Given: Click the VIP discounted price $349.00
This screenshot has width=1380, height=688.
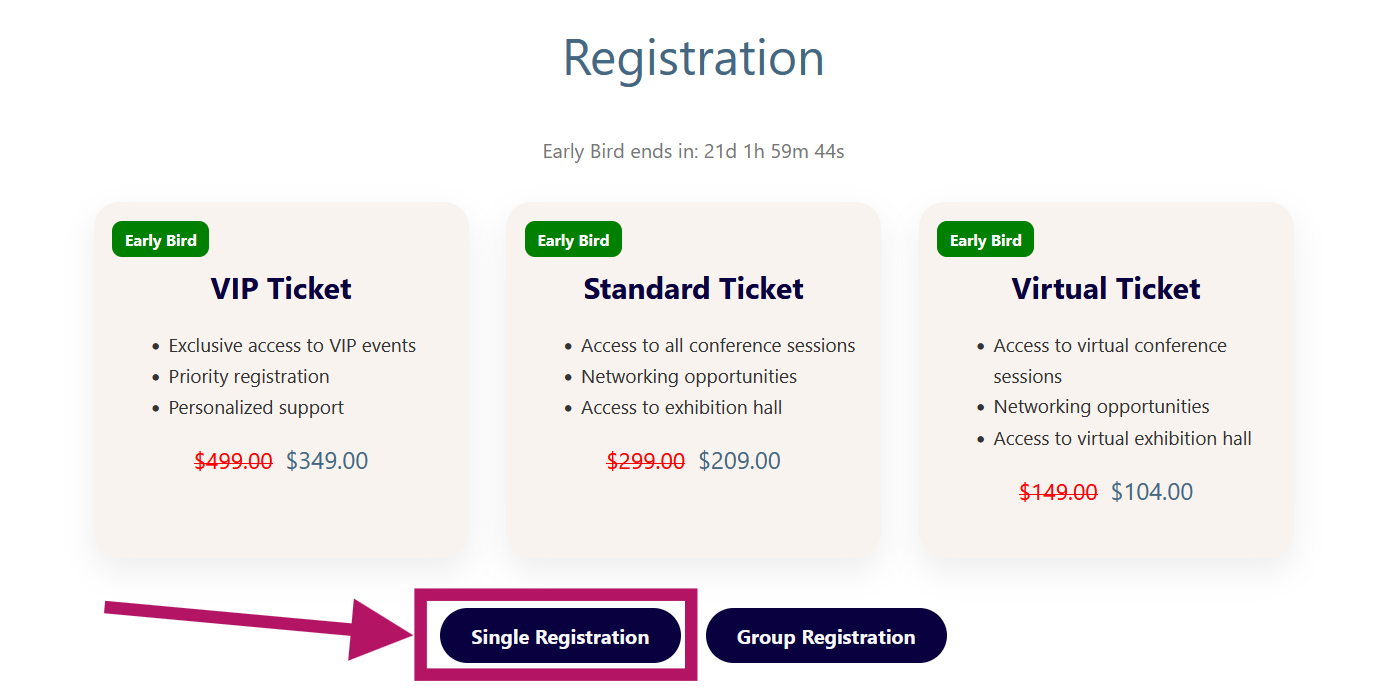Looking at the screenshot, I should [327, 461].
